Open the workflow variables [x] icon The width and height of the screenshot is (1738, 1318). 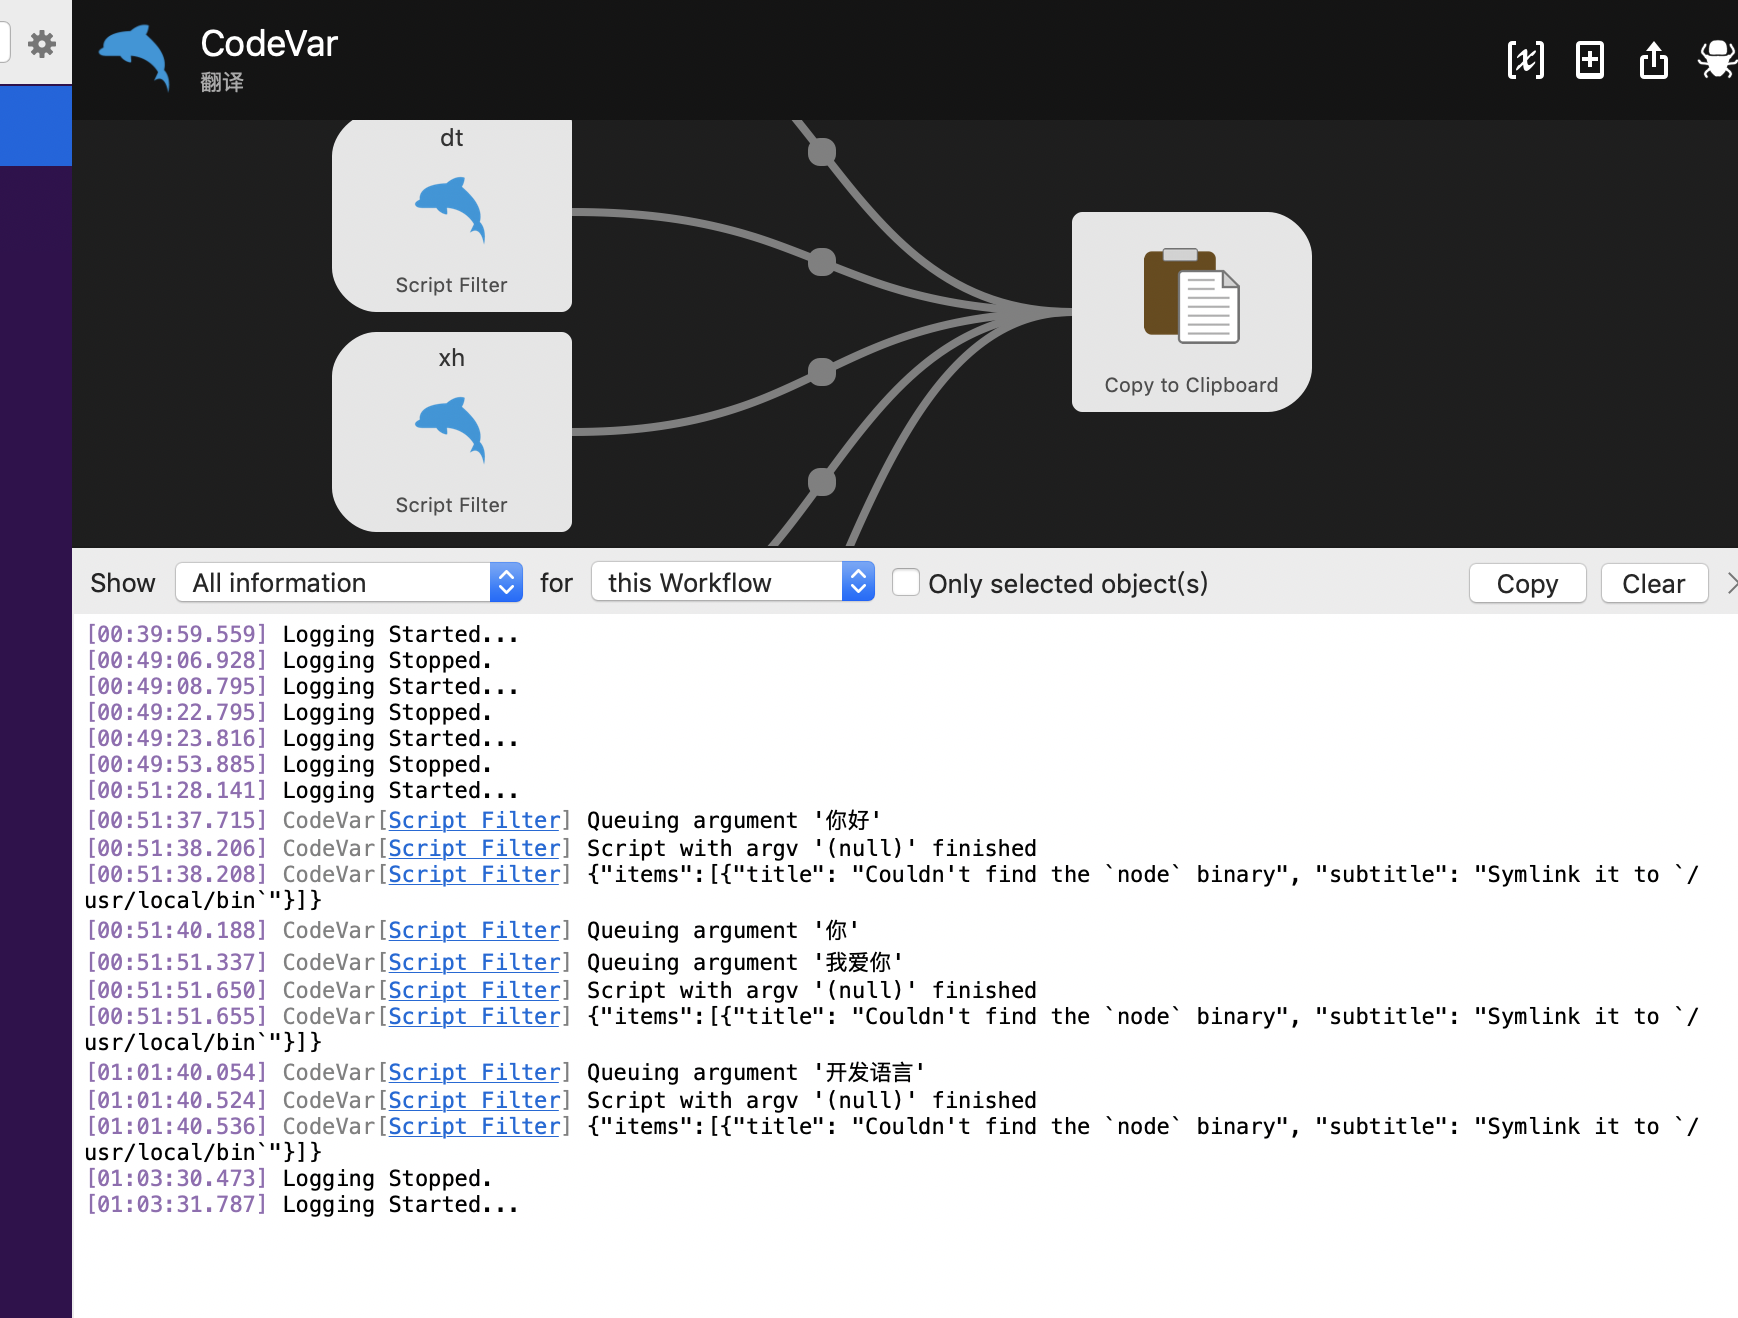tap(1525, 60)
